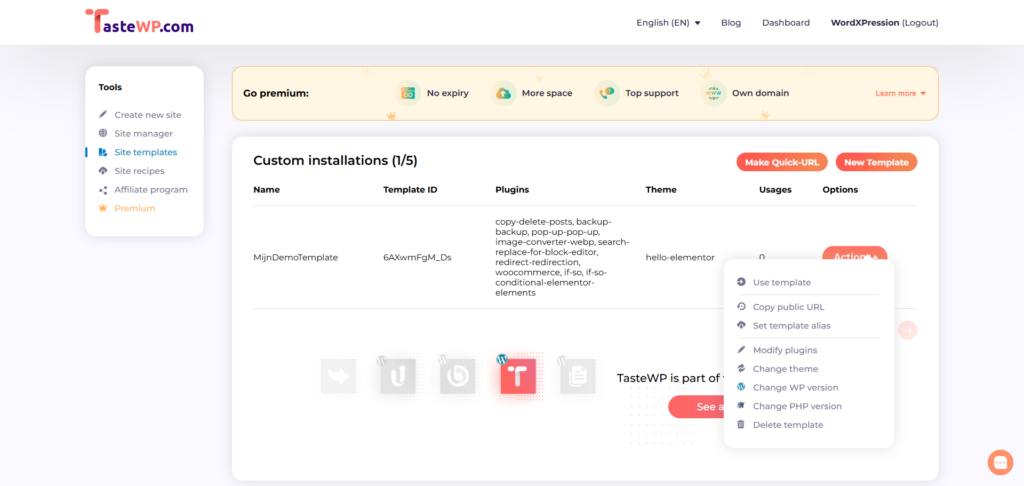The image size is (1024, 486).
Task: Click the Site templates sidebar icon
Action: 103,152
